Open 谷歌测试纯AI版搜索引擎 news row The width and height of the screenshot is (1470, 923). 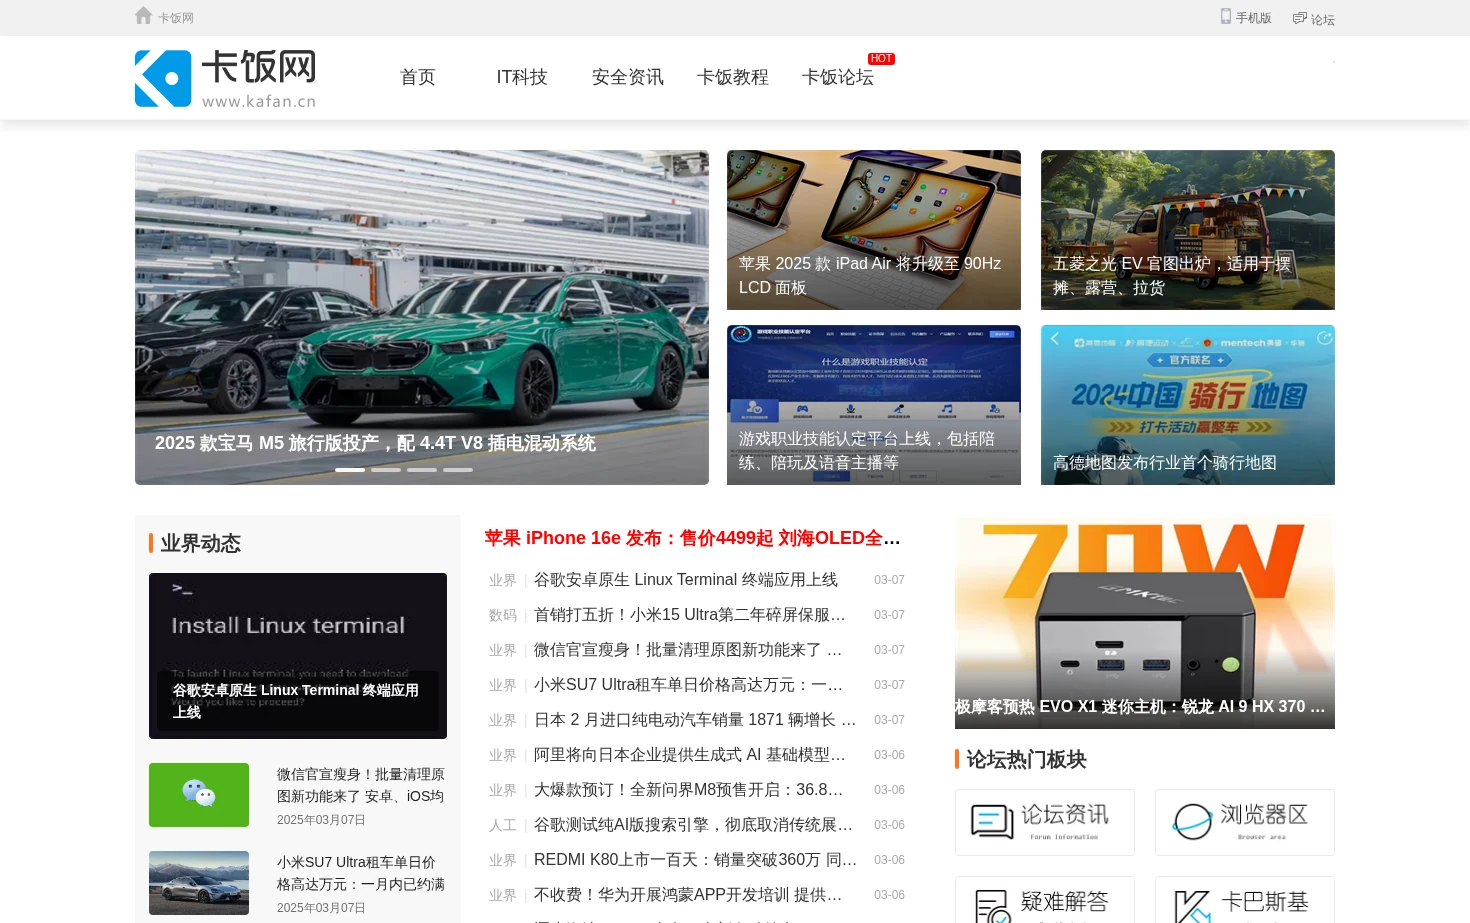tap(694, 825)
